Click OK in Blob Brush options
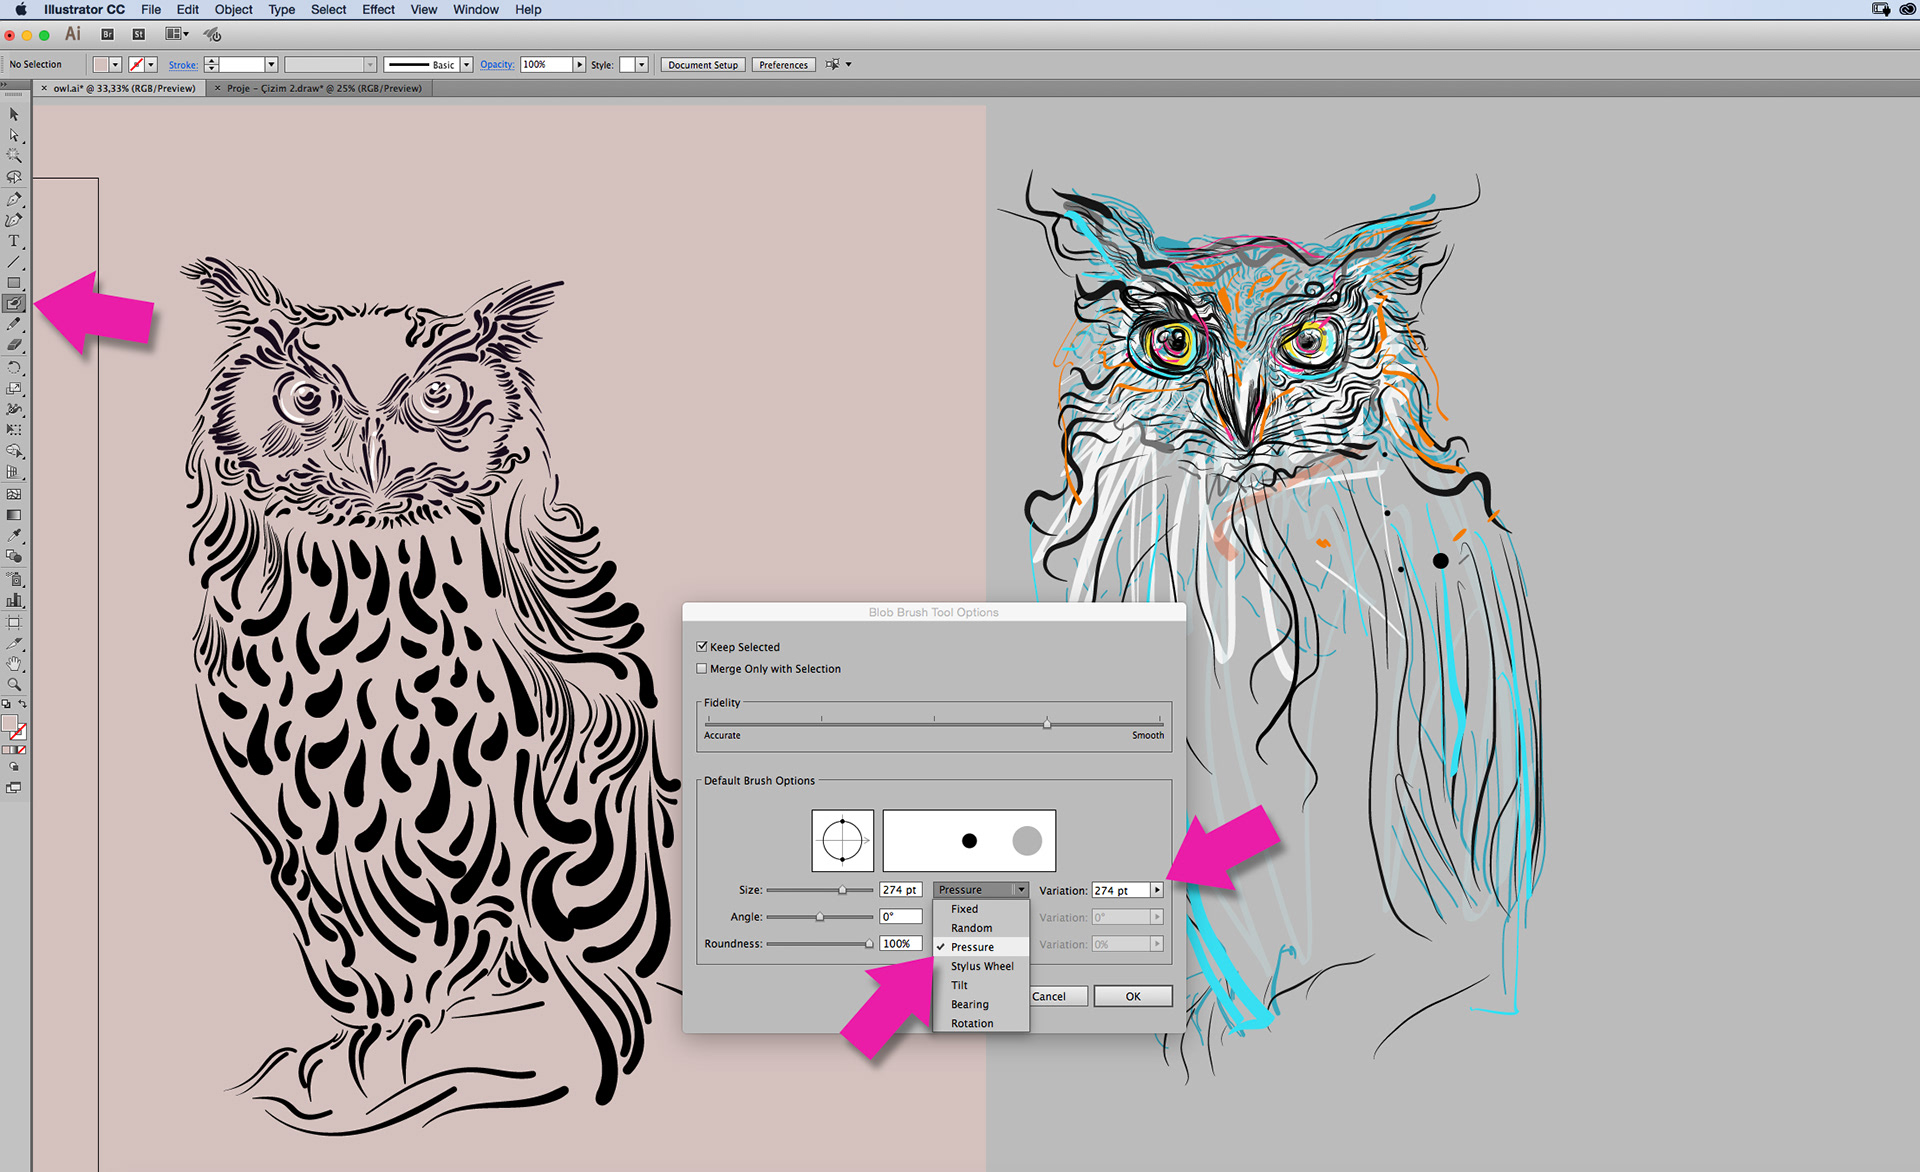1920x1172 pixels. (1132, 996)
